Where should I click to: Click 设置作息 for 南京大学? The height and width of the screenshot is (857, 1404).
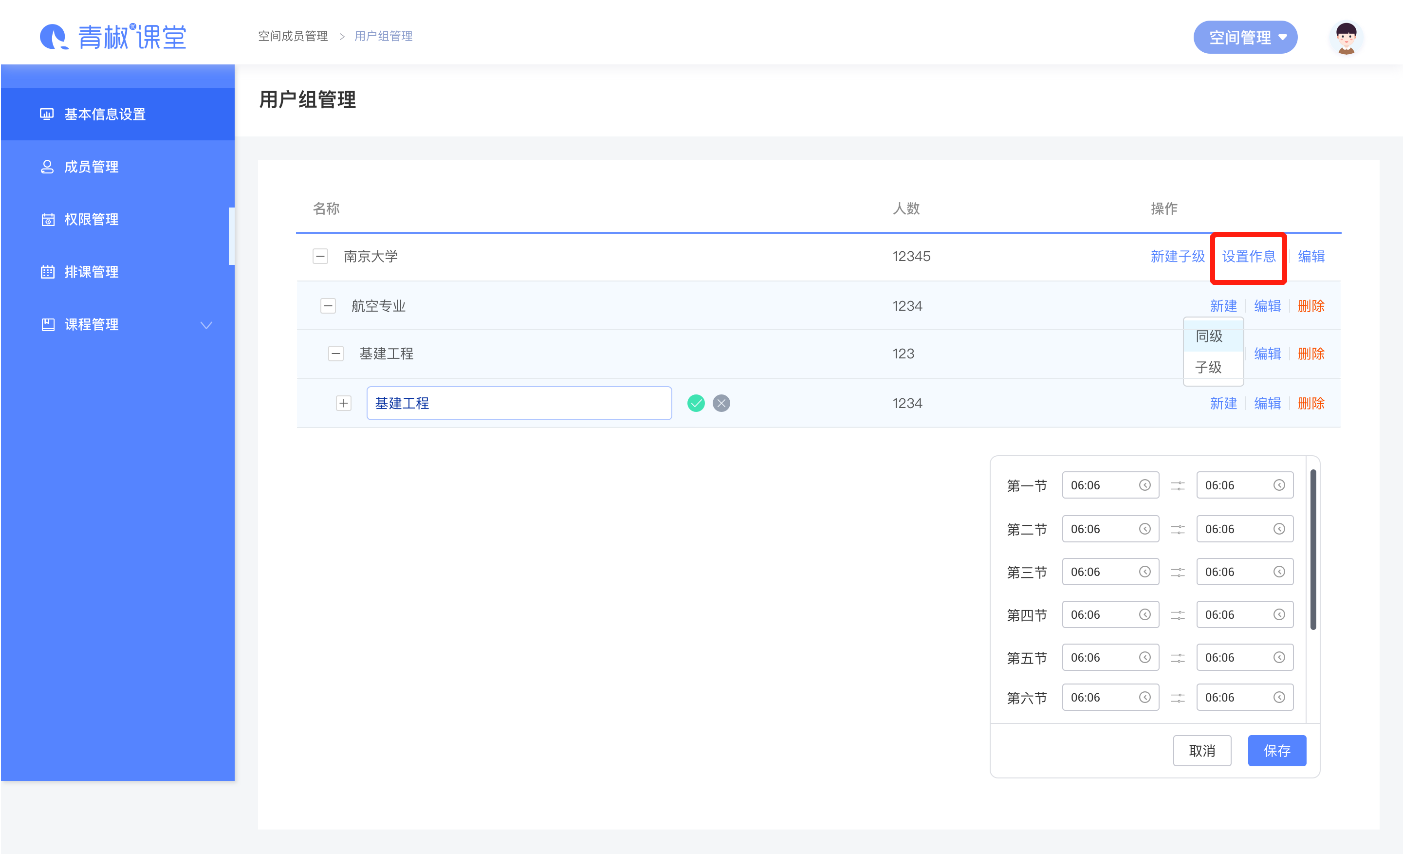1249,256
